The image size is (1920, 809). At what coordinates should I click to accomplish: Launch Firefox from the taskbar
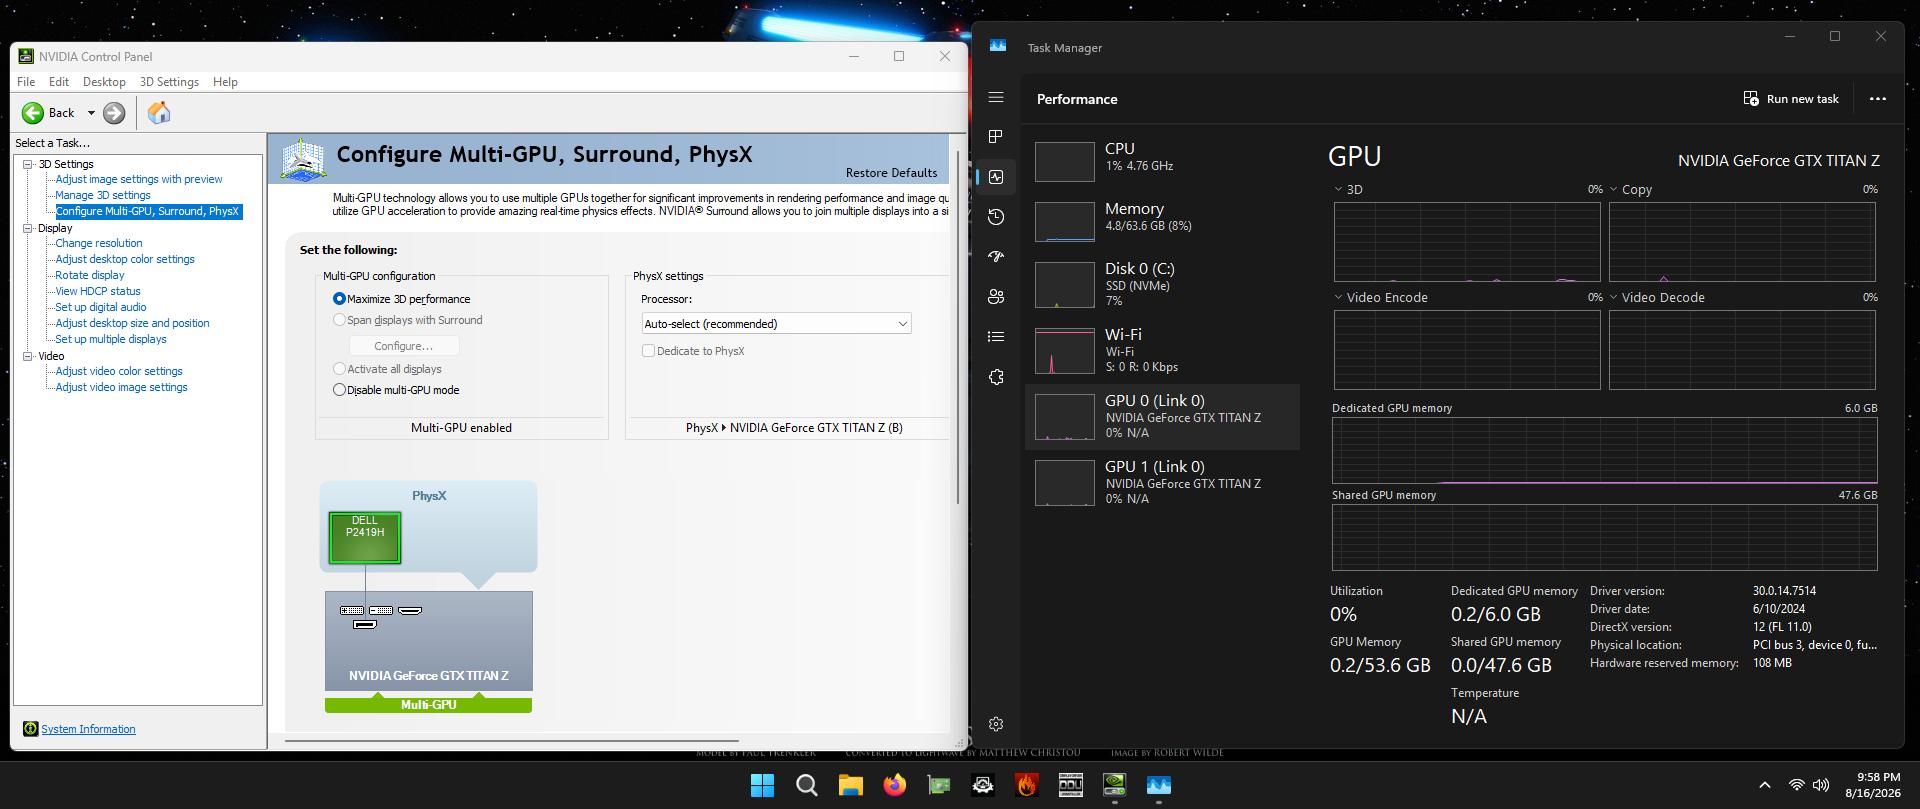pyautogui.click(x=894, y=785)
